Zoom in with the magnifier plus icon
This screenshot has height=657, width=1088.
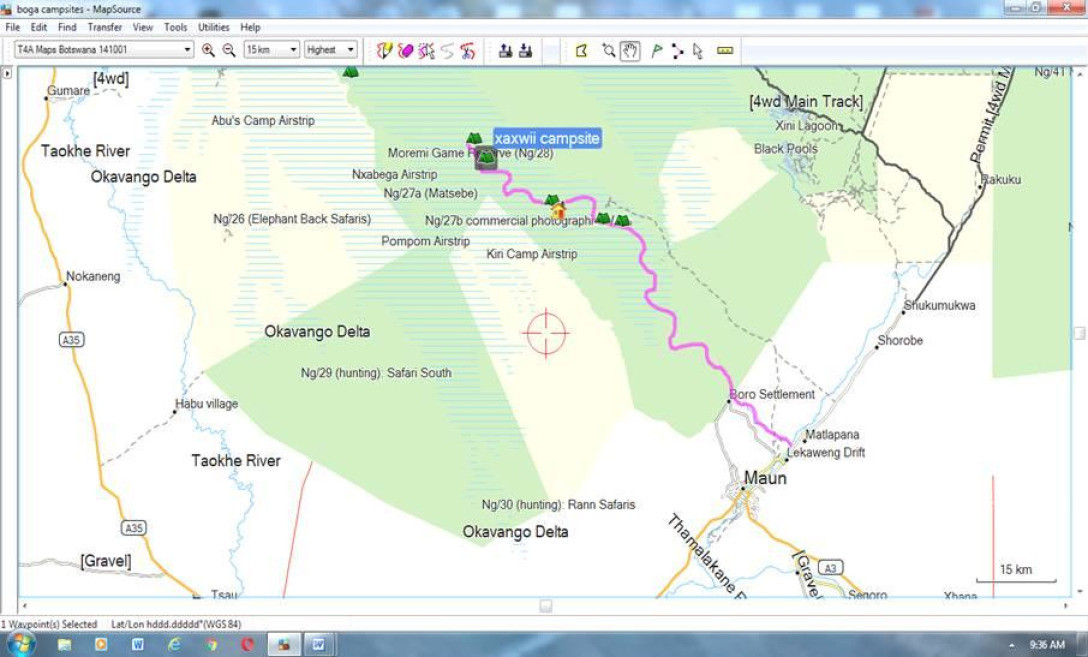click(x=207, y=50)
